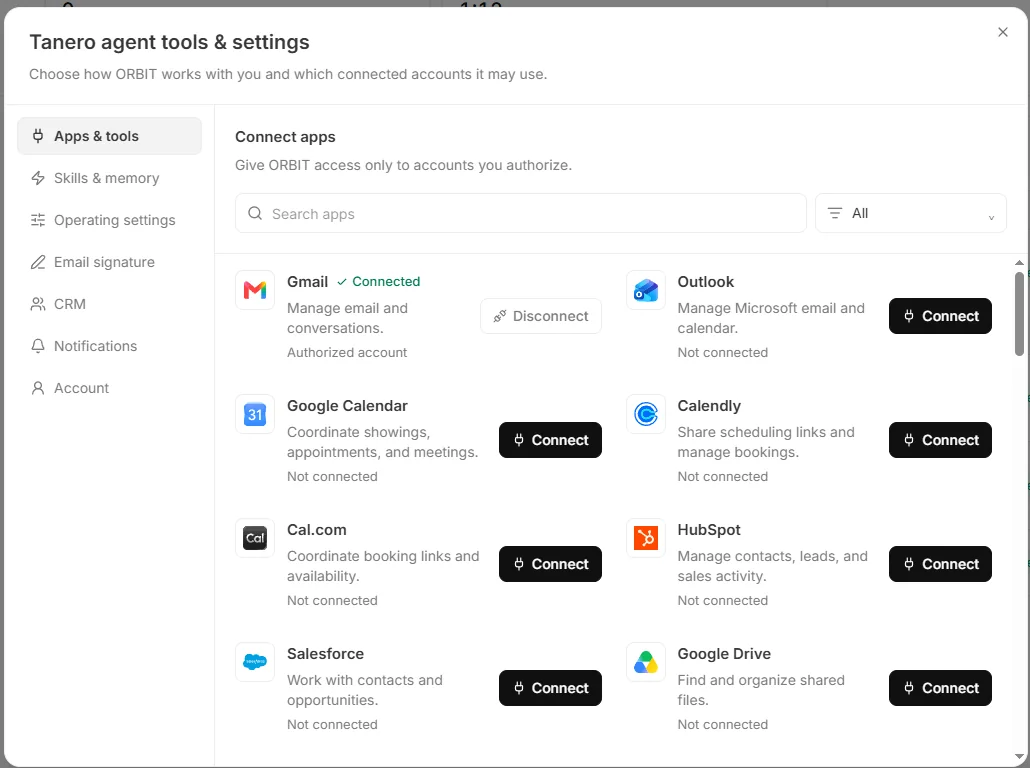The image size is (1030, 768).
Task: Click the Google Drive logo icon
Action: tap(646, 662)
